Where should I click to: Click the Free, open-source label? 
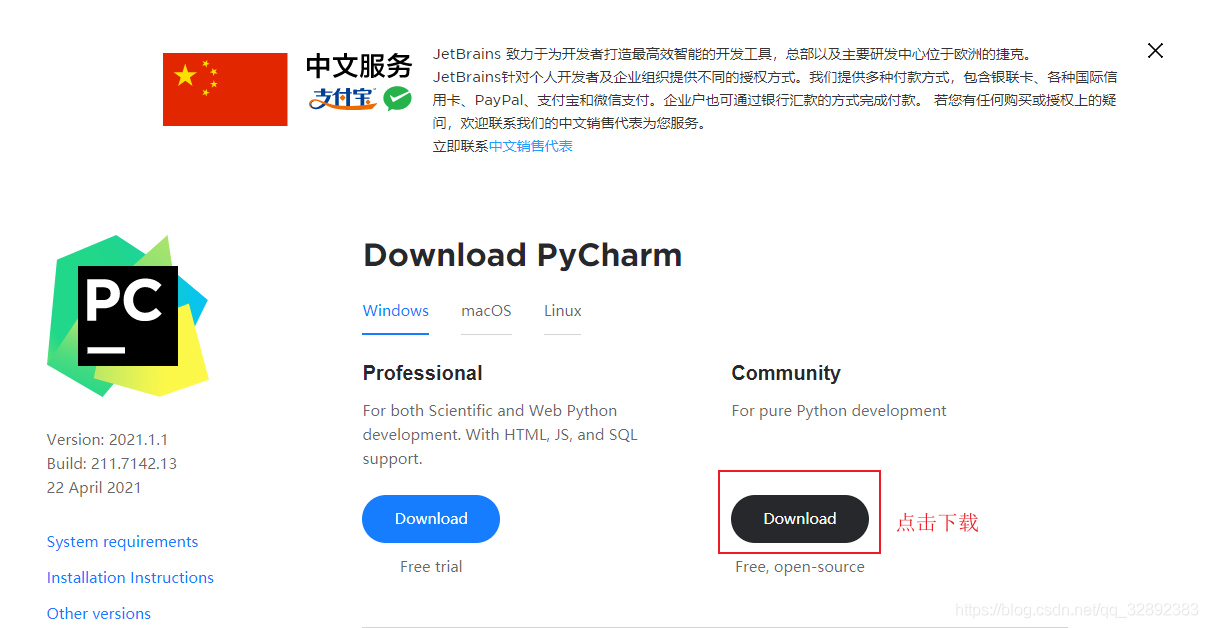point(800,567)
